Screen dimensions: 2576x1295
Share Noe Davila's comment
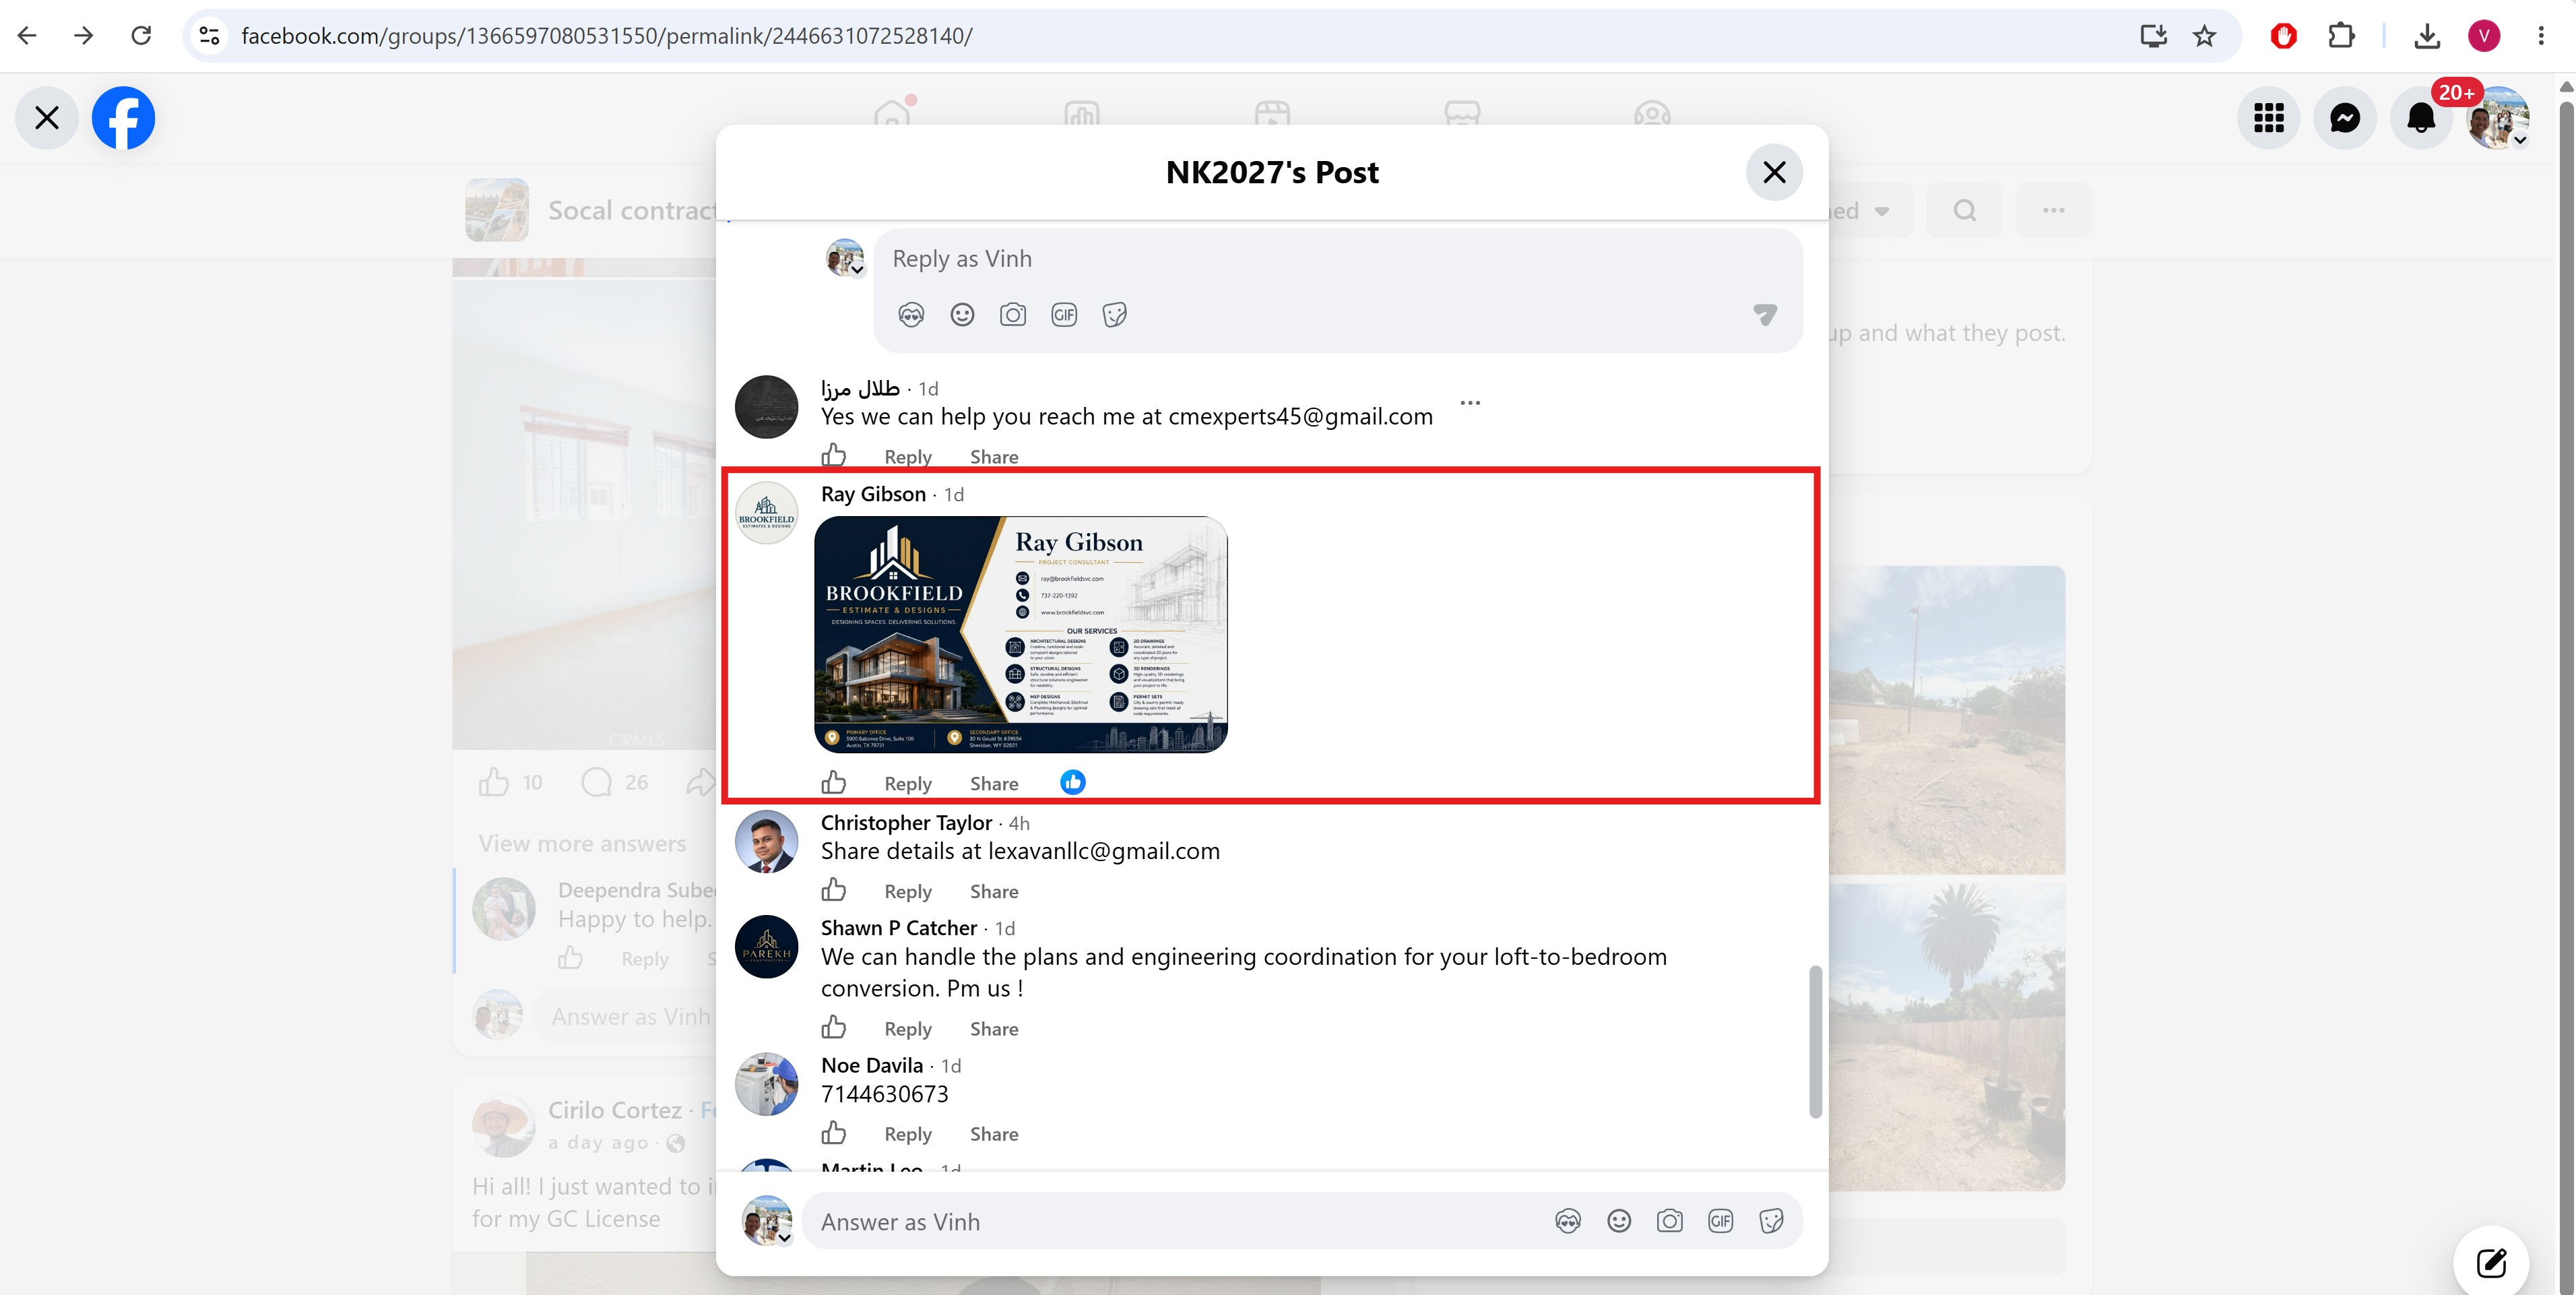pyautogui.click(x=994, y=1134)
